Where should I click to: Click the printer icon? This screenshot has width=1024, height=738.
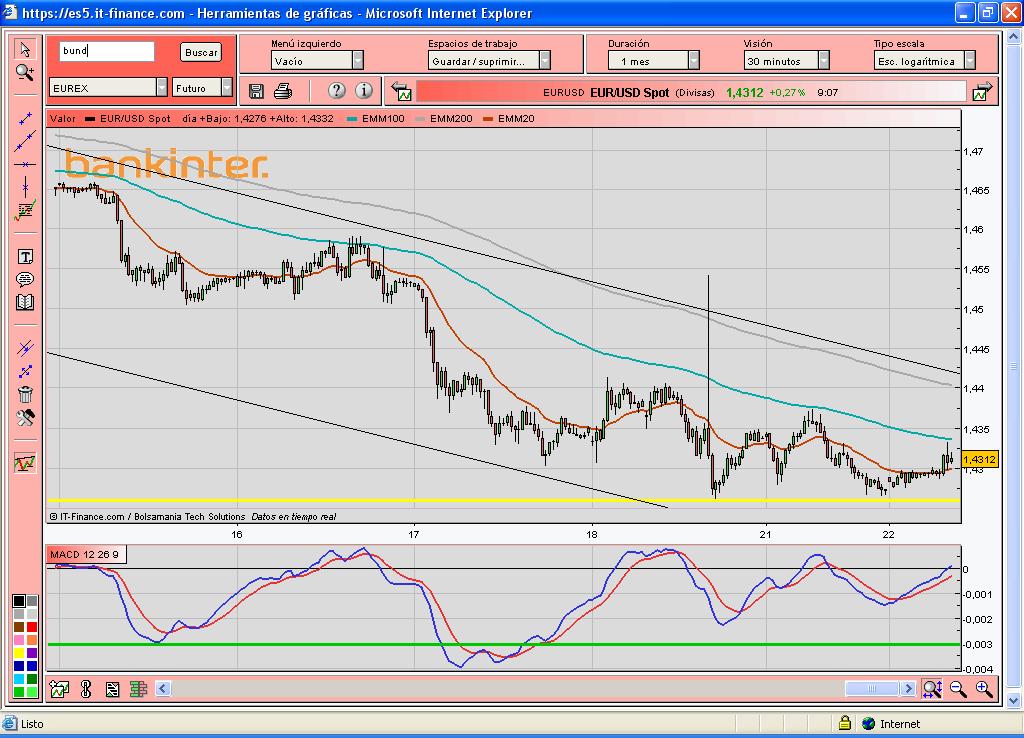[283, 91]
